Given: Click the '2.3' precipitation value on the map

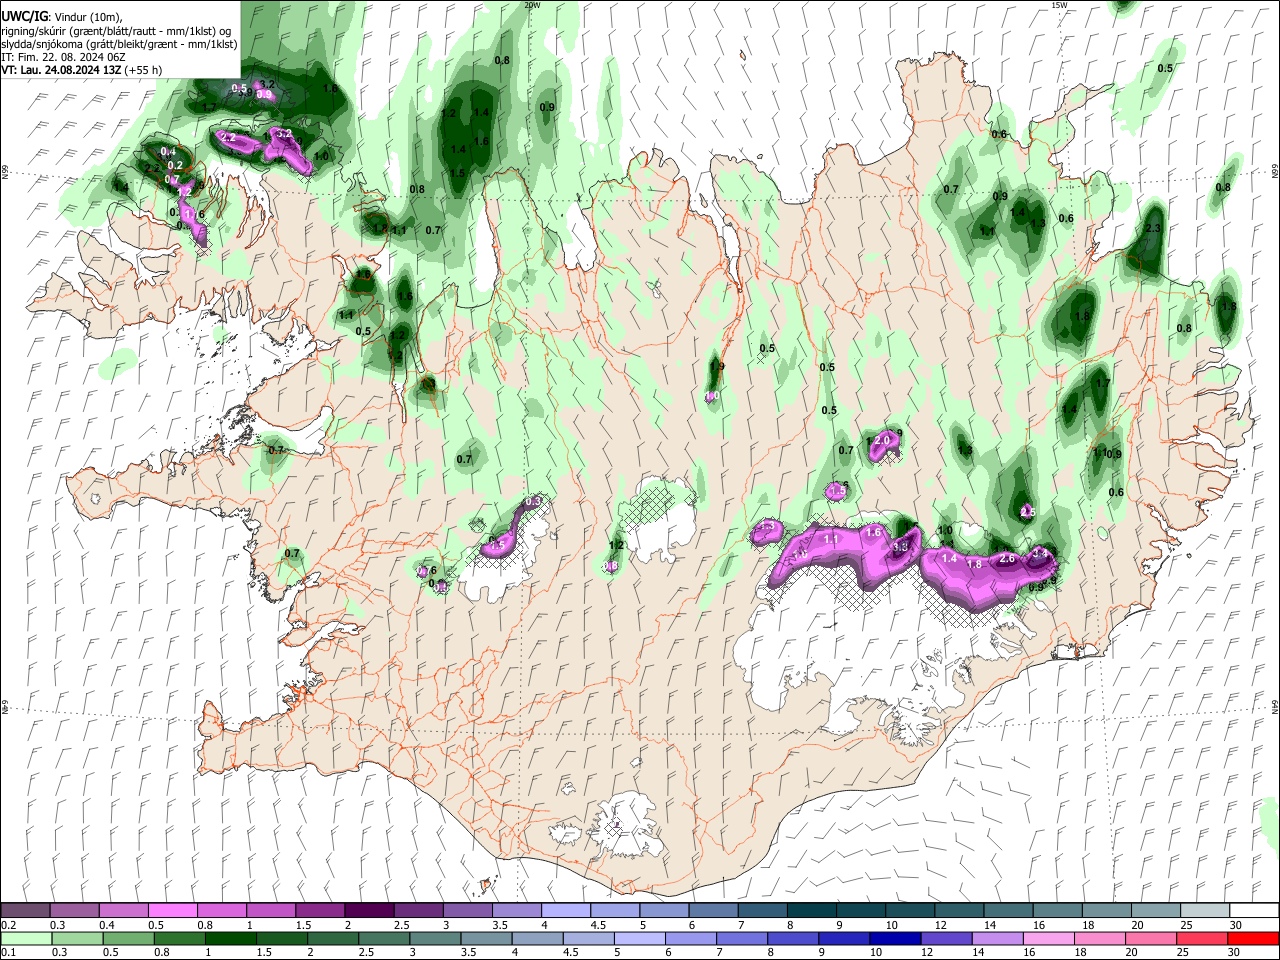Looking at the screenshot, I should (x=1152, y=228).
